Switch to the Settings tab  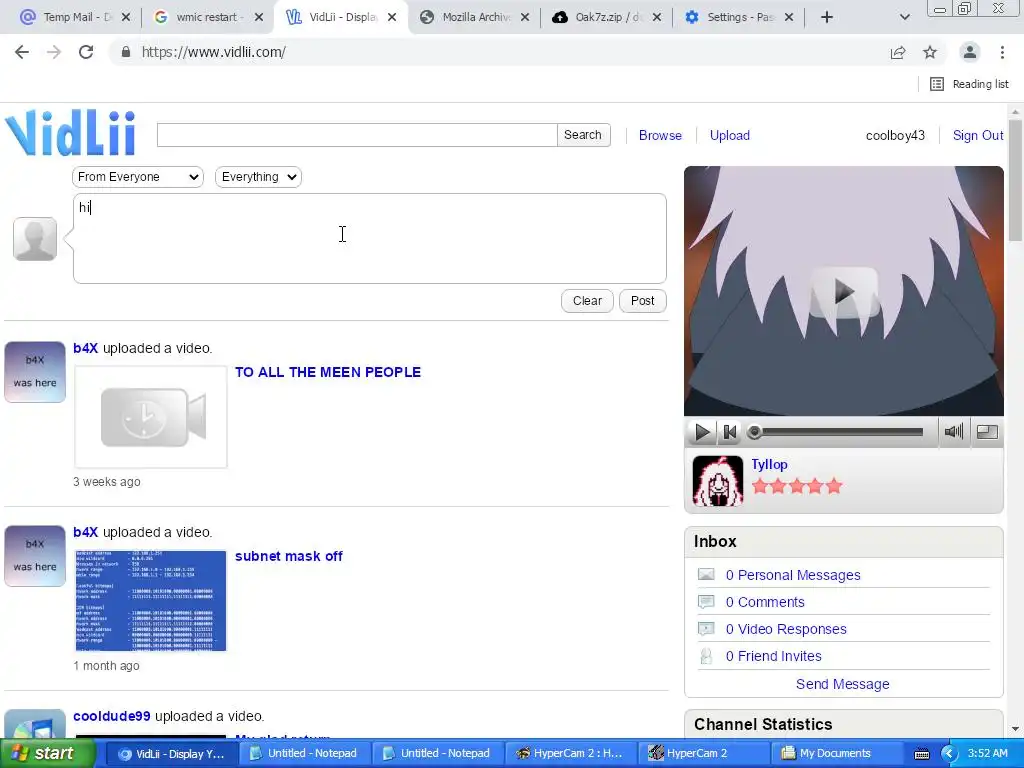[739, 18]
